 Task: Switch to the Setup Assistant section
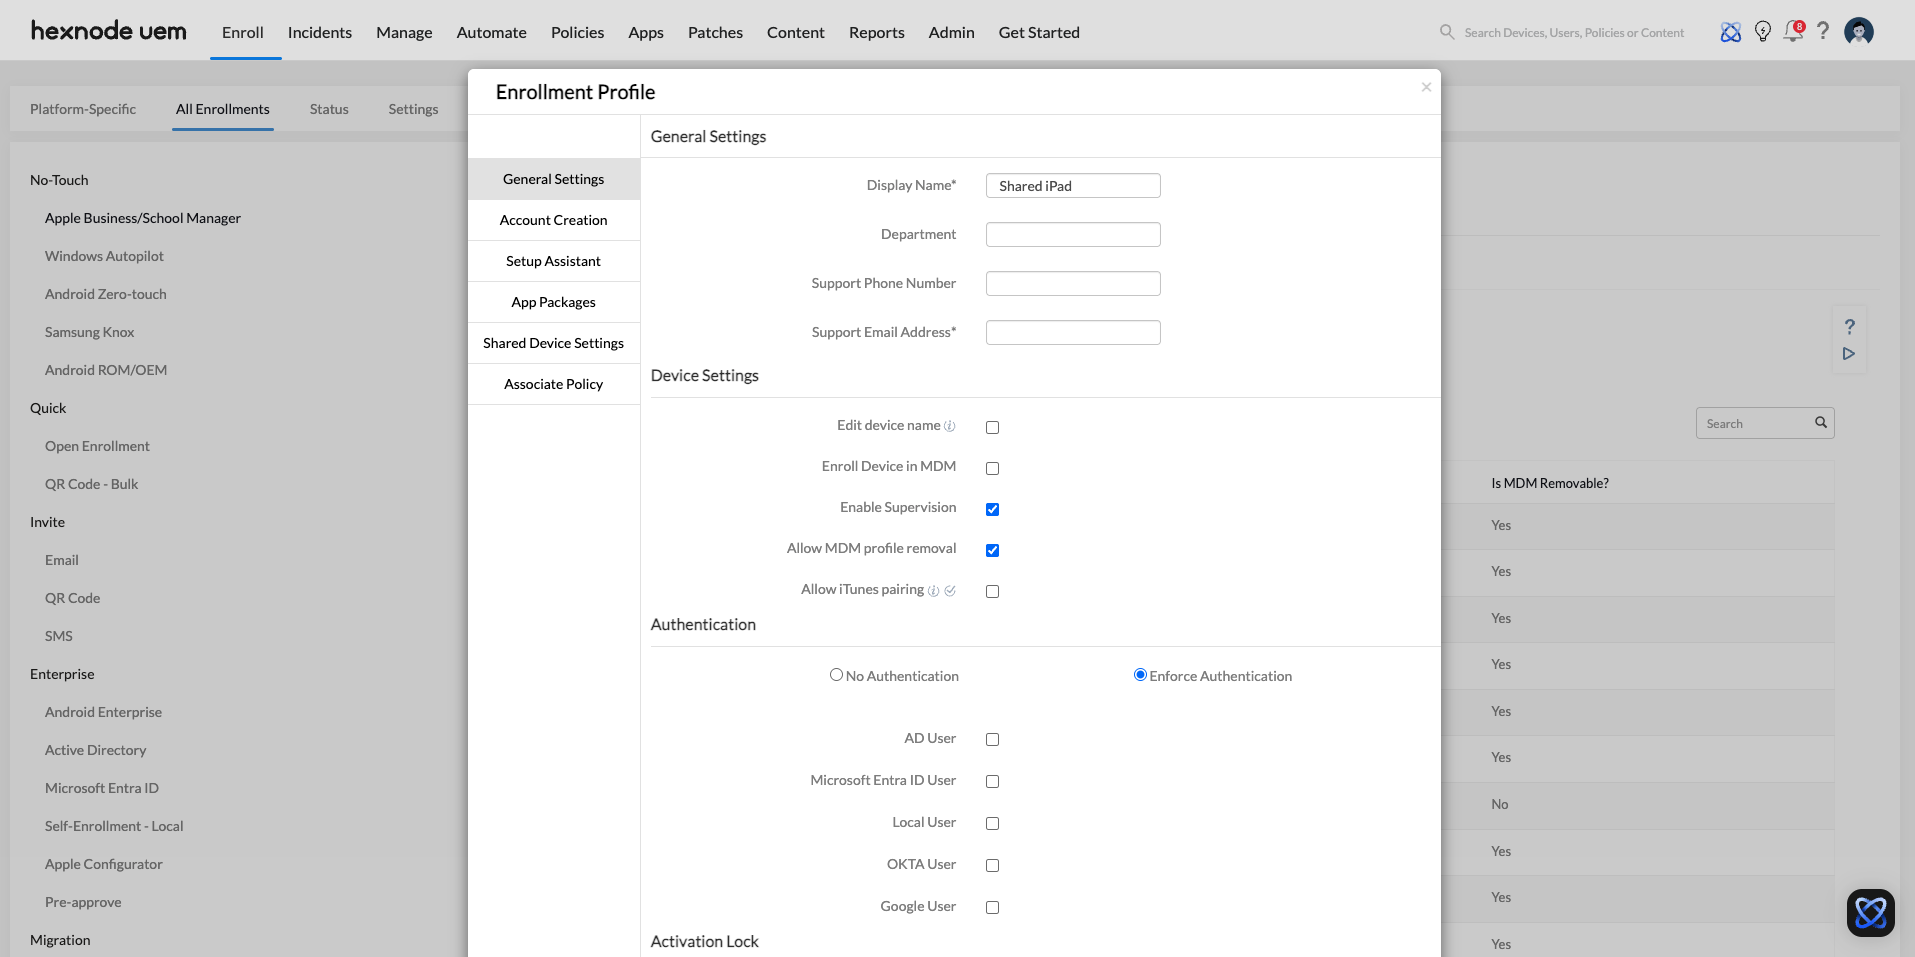tap(553, 261)
